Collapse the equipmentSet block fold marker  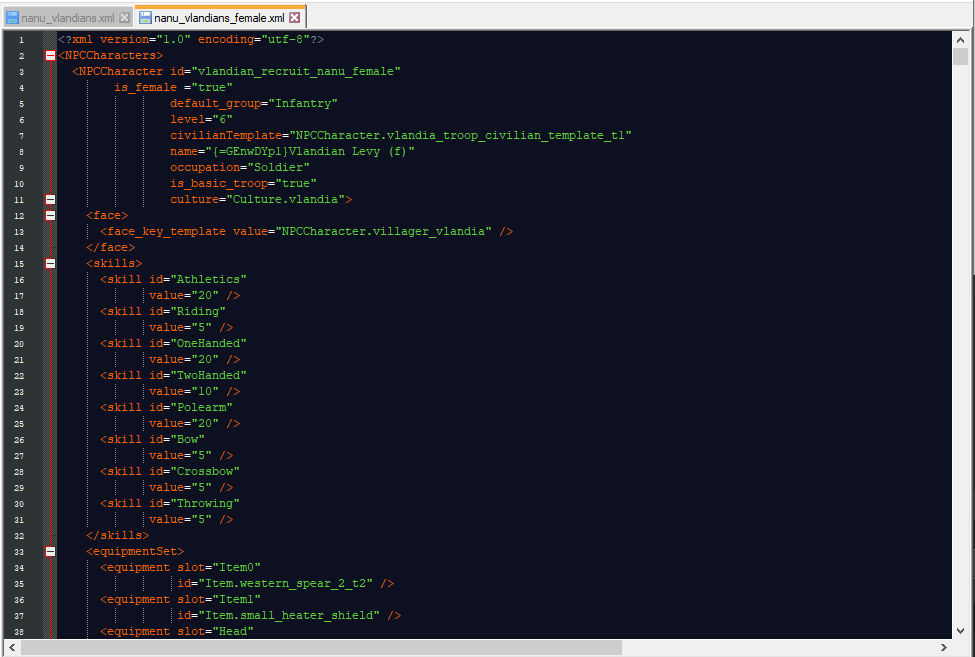(50, 552)
